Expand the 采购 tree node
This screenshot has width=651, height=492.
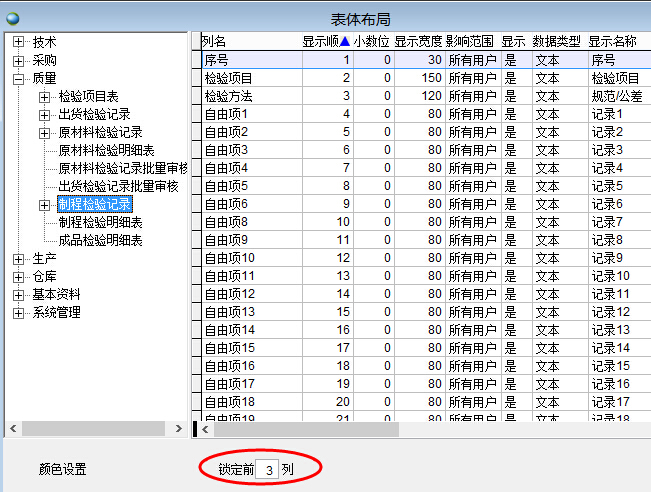tap(19, 60)
